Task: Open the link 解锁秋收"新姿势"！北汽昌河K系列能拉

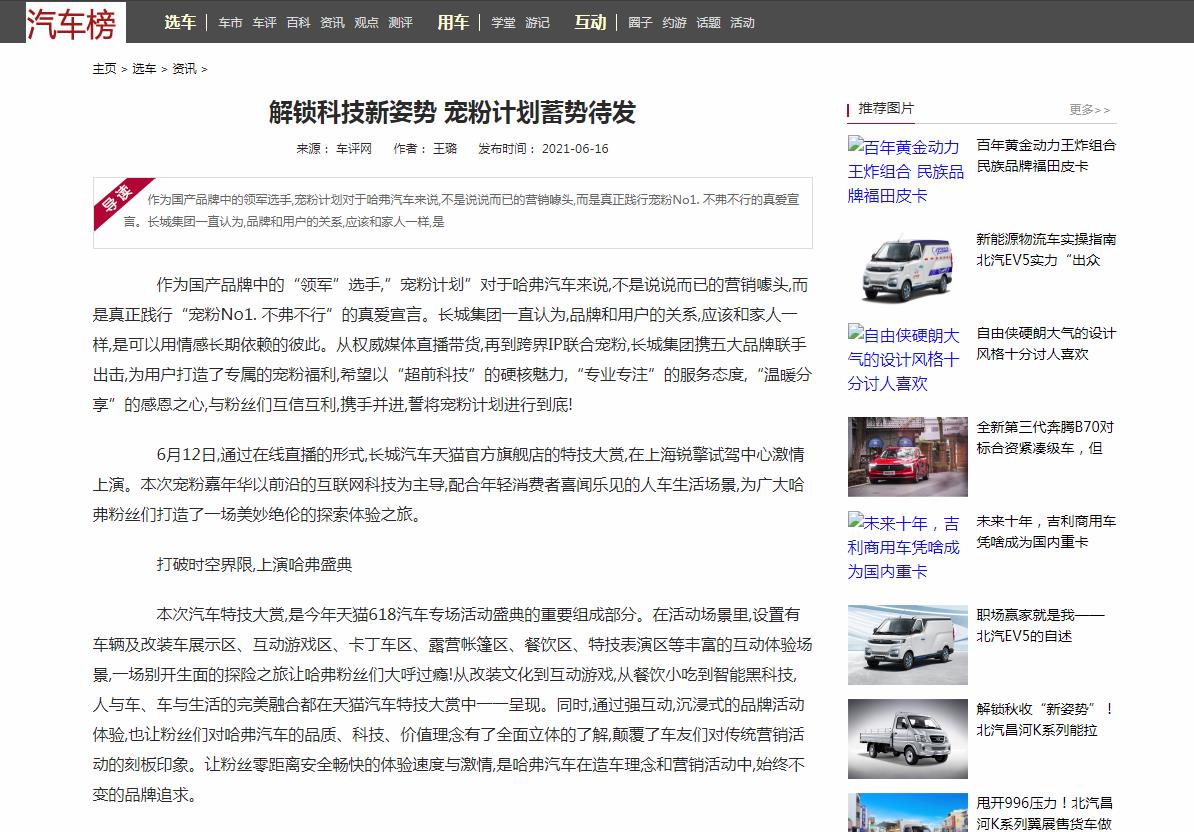Action: (x=1045, y=719)
